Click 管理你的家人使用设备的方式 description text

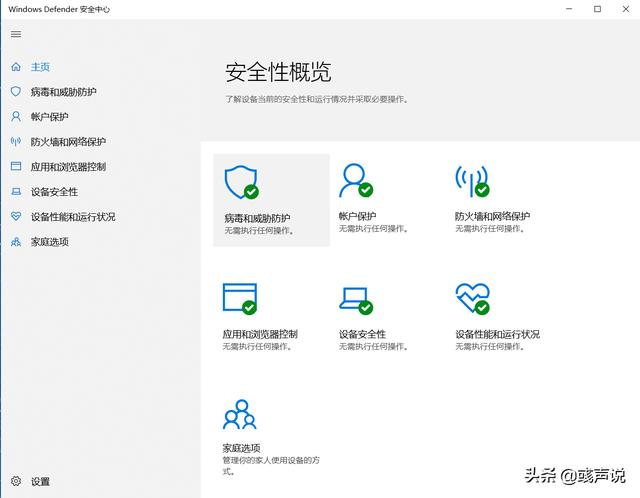tap(271, 466)
